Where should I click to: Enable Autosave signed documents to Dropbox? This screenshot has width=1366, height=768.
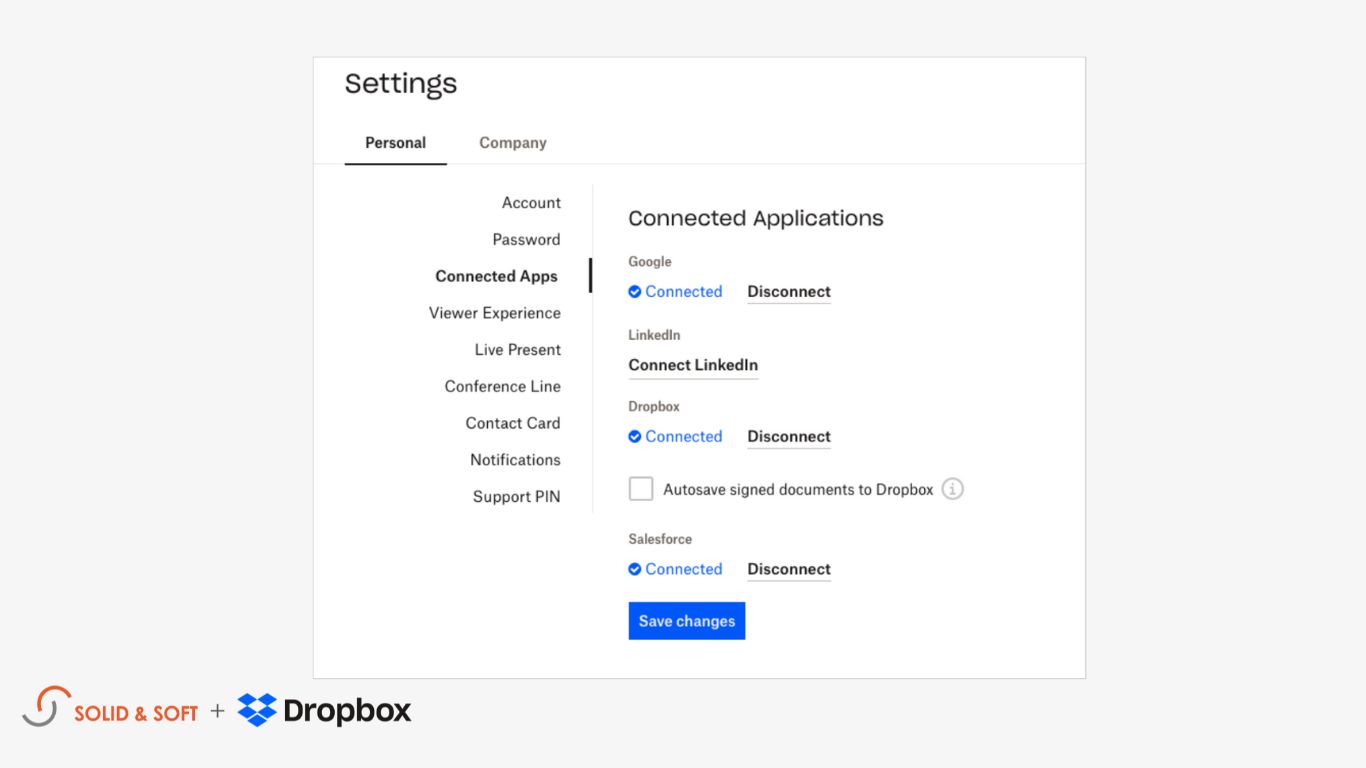(x=641, y=488)
